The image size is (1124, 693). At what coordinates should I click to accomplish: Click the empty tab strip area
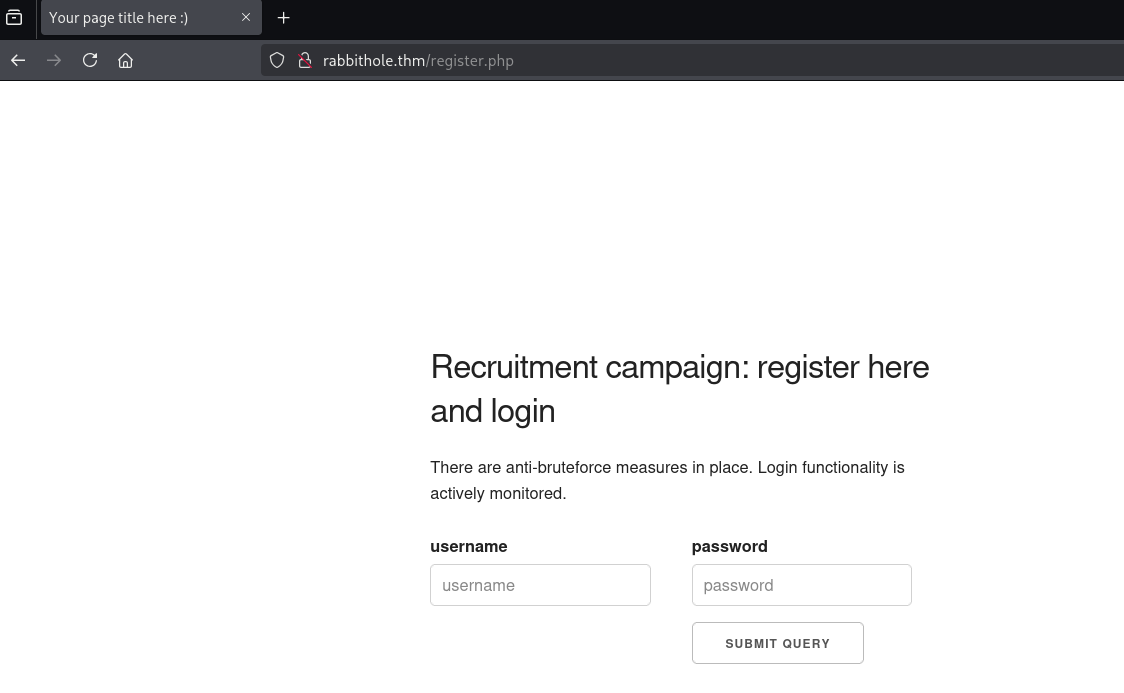(x=700, y=18)
